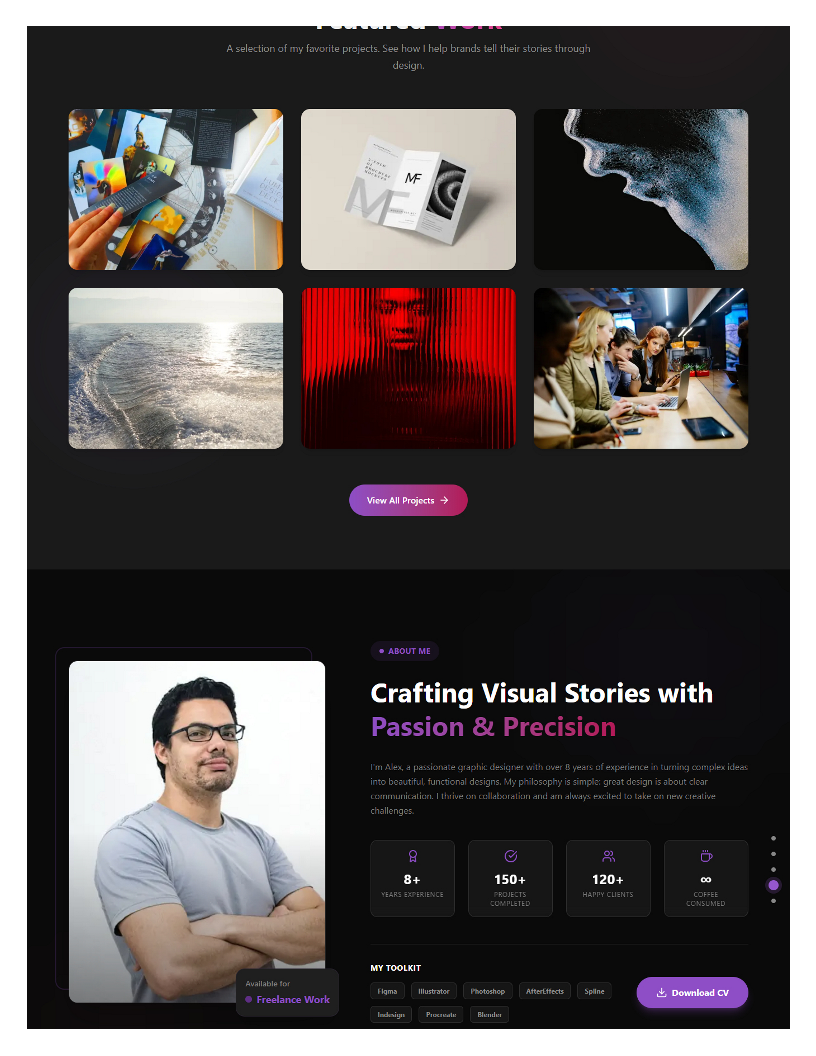Click the arrow icon in View All Projects

tap(444, 500)
